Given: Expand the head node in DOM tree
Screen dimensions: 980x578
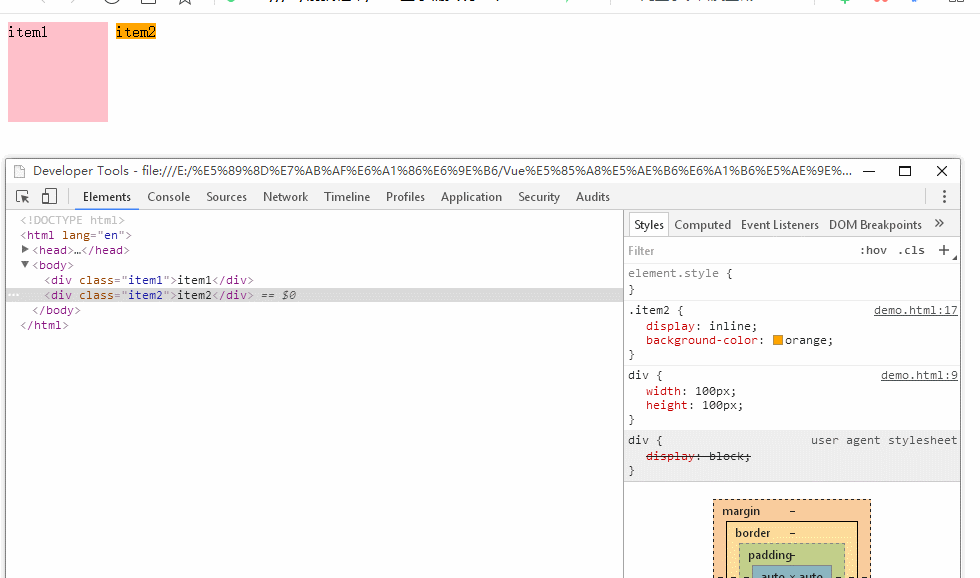Looking at the screenshot, I should click(25, 249).
